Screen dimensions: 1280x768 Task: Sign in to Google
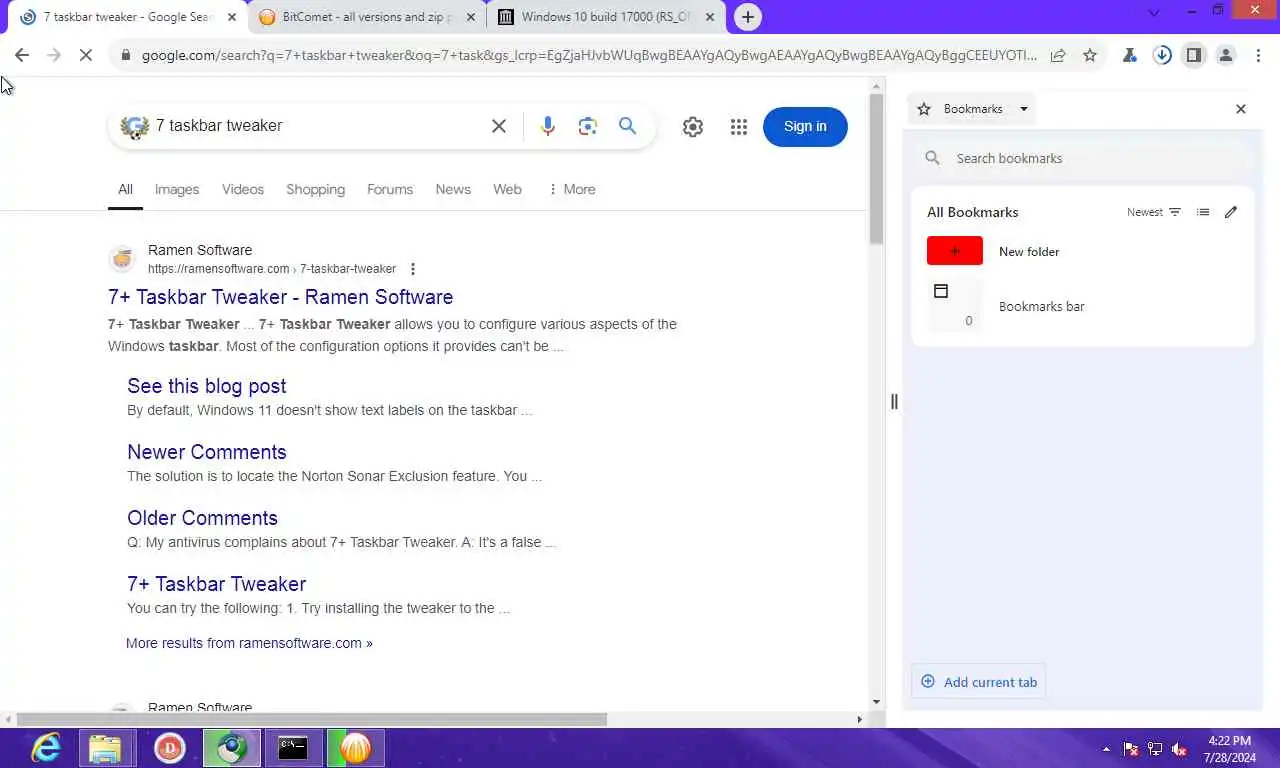(805, 126)
